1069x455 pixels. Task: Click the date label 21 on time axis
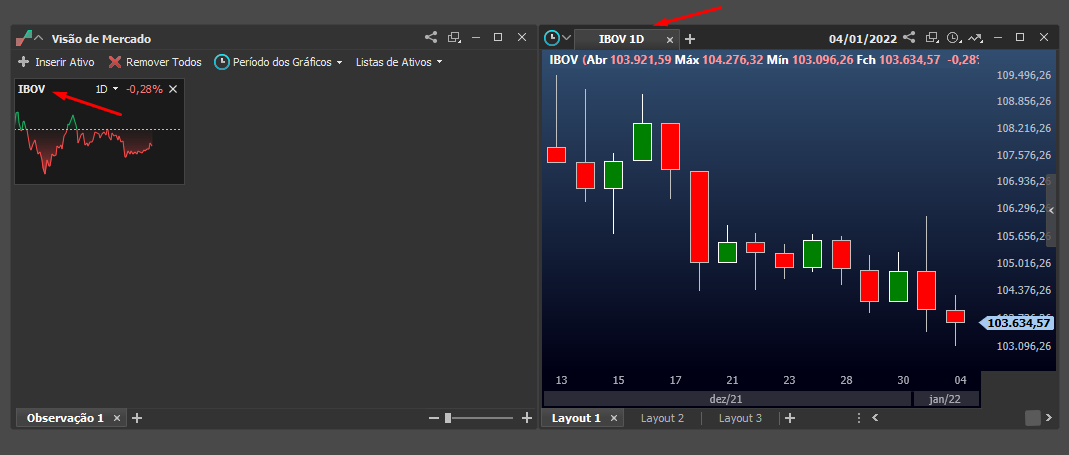coord(732,380)
